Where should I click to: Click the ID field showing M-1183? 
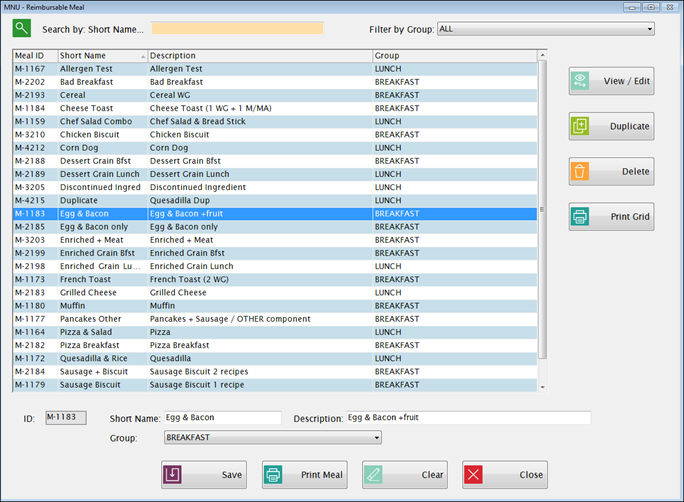pos(66,417)
